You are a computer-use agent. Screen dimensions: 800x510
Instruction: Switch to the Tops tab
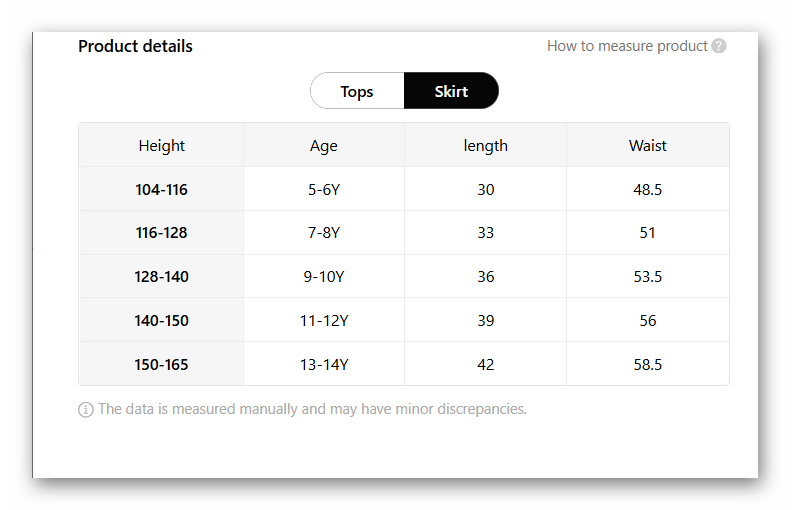357,91
